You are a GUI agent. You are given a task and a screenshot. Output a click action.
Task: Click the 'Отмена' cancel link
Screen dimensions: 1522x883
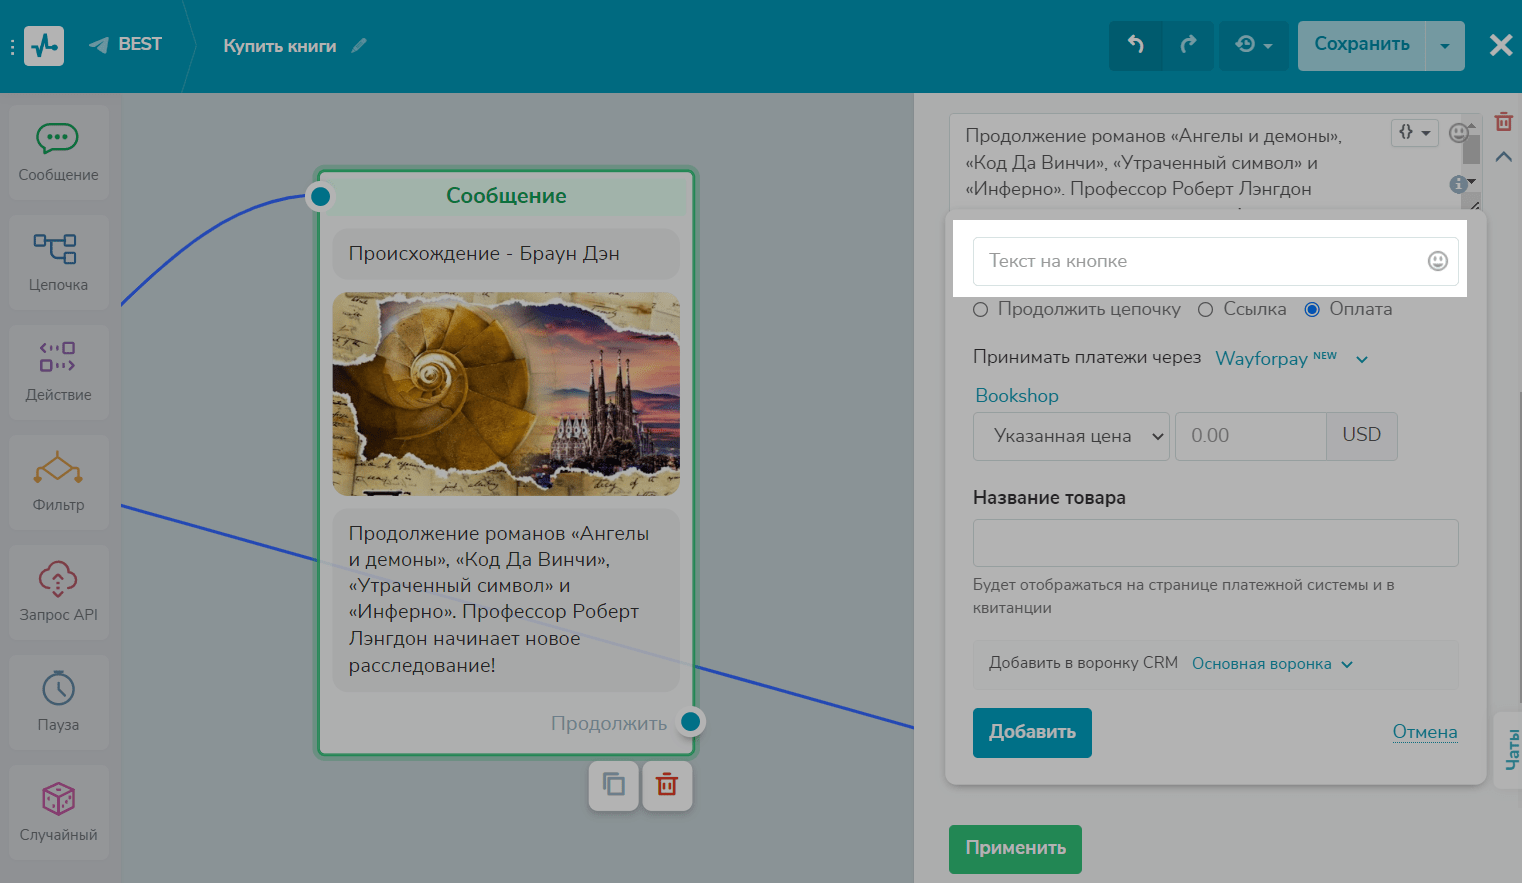pyautogui.click(x=1424, y=732)
